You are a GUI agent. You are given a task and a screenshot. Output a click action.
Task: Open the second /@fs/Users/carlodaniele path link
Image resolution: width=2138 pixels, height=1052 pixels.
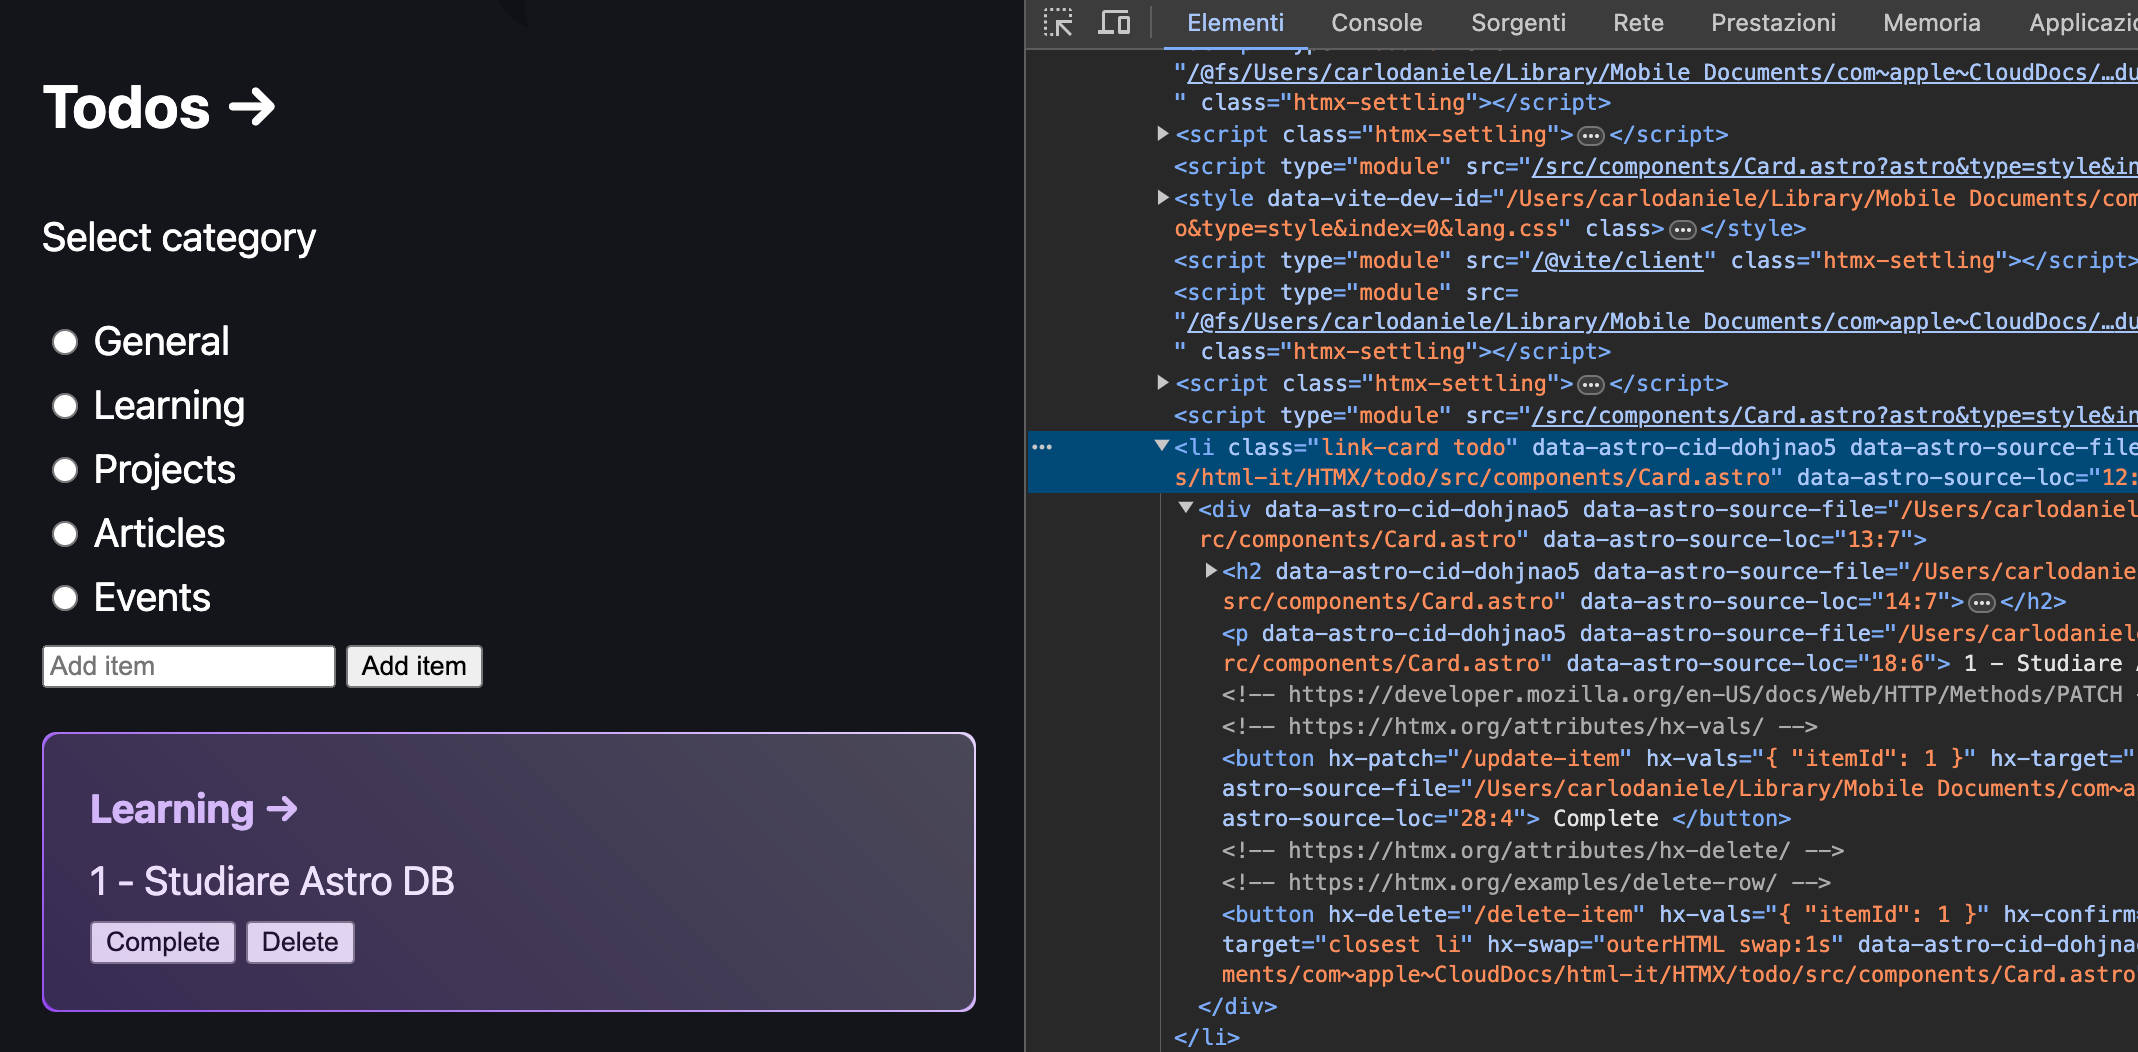coord(1661,321)
